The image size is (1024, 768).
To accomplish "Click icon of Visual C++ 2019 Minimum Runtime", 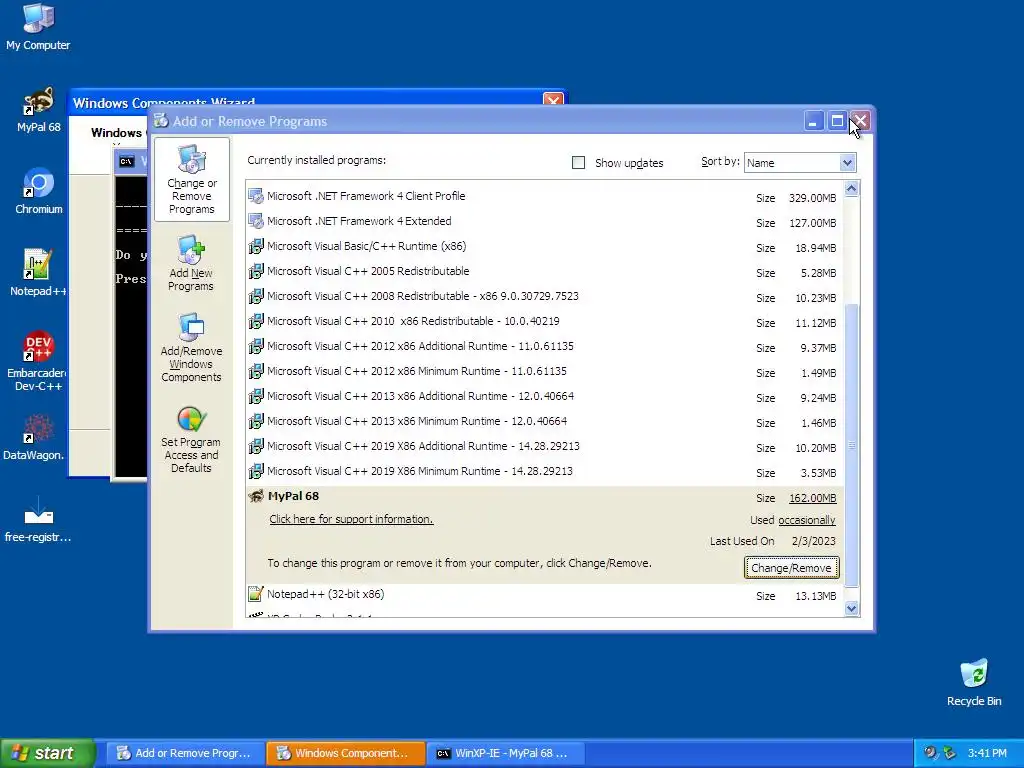I will [256, 472].
